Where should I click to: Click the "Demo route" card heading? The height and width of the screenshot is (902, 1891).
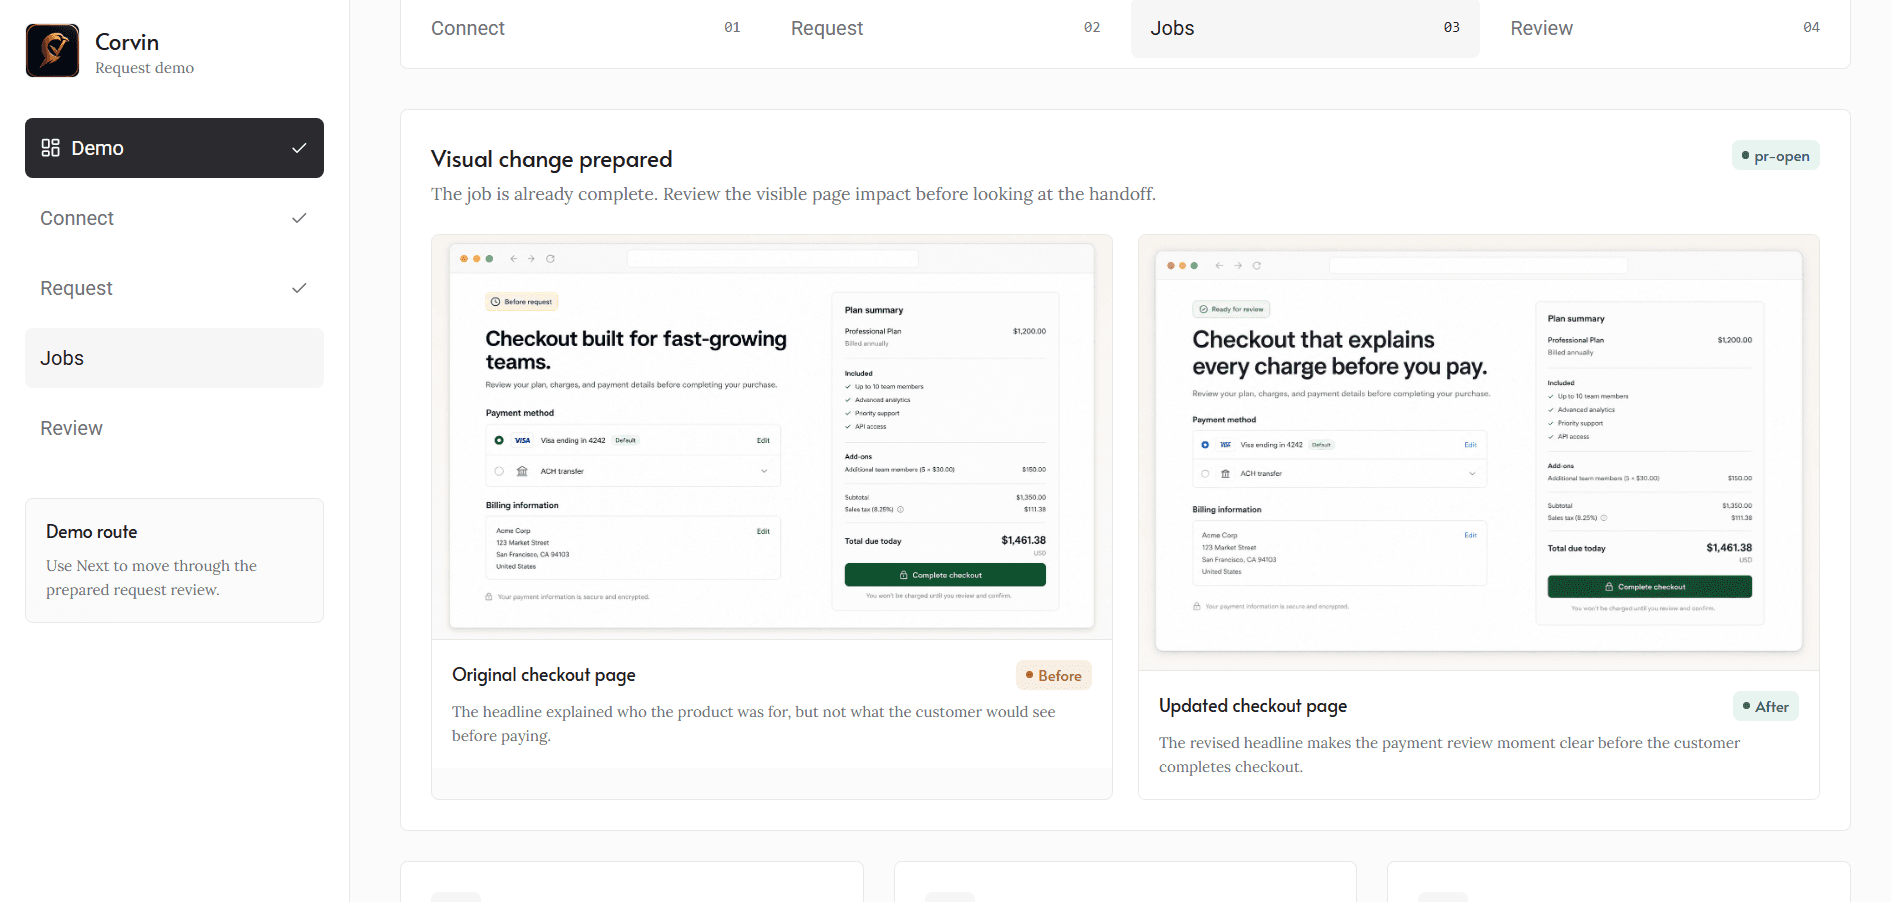tap(92, 532)
